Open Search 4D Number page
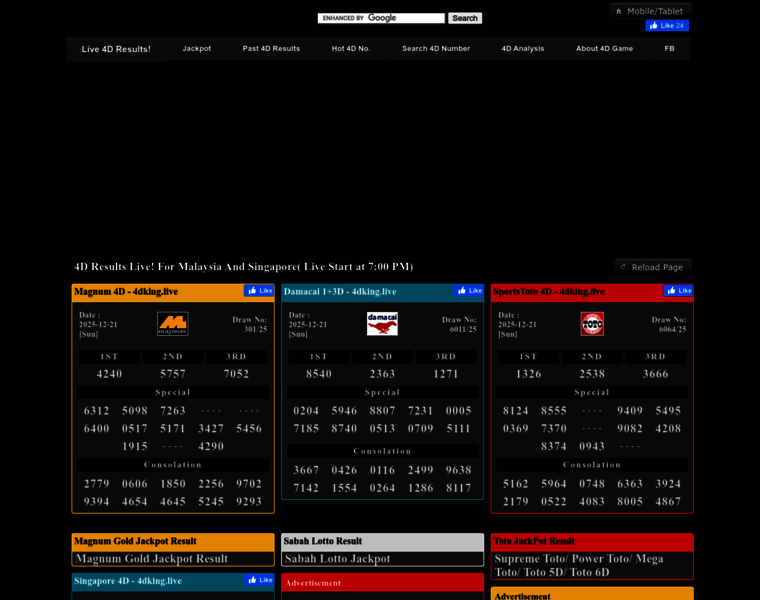 click(436, 48)
